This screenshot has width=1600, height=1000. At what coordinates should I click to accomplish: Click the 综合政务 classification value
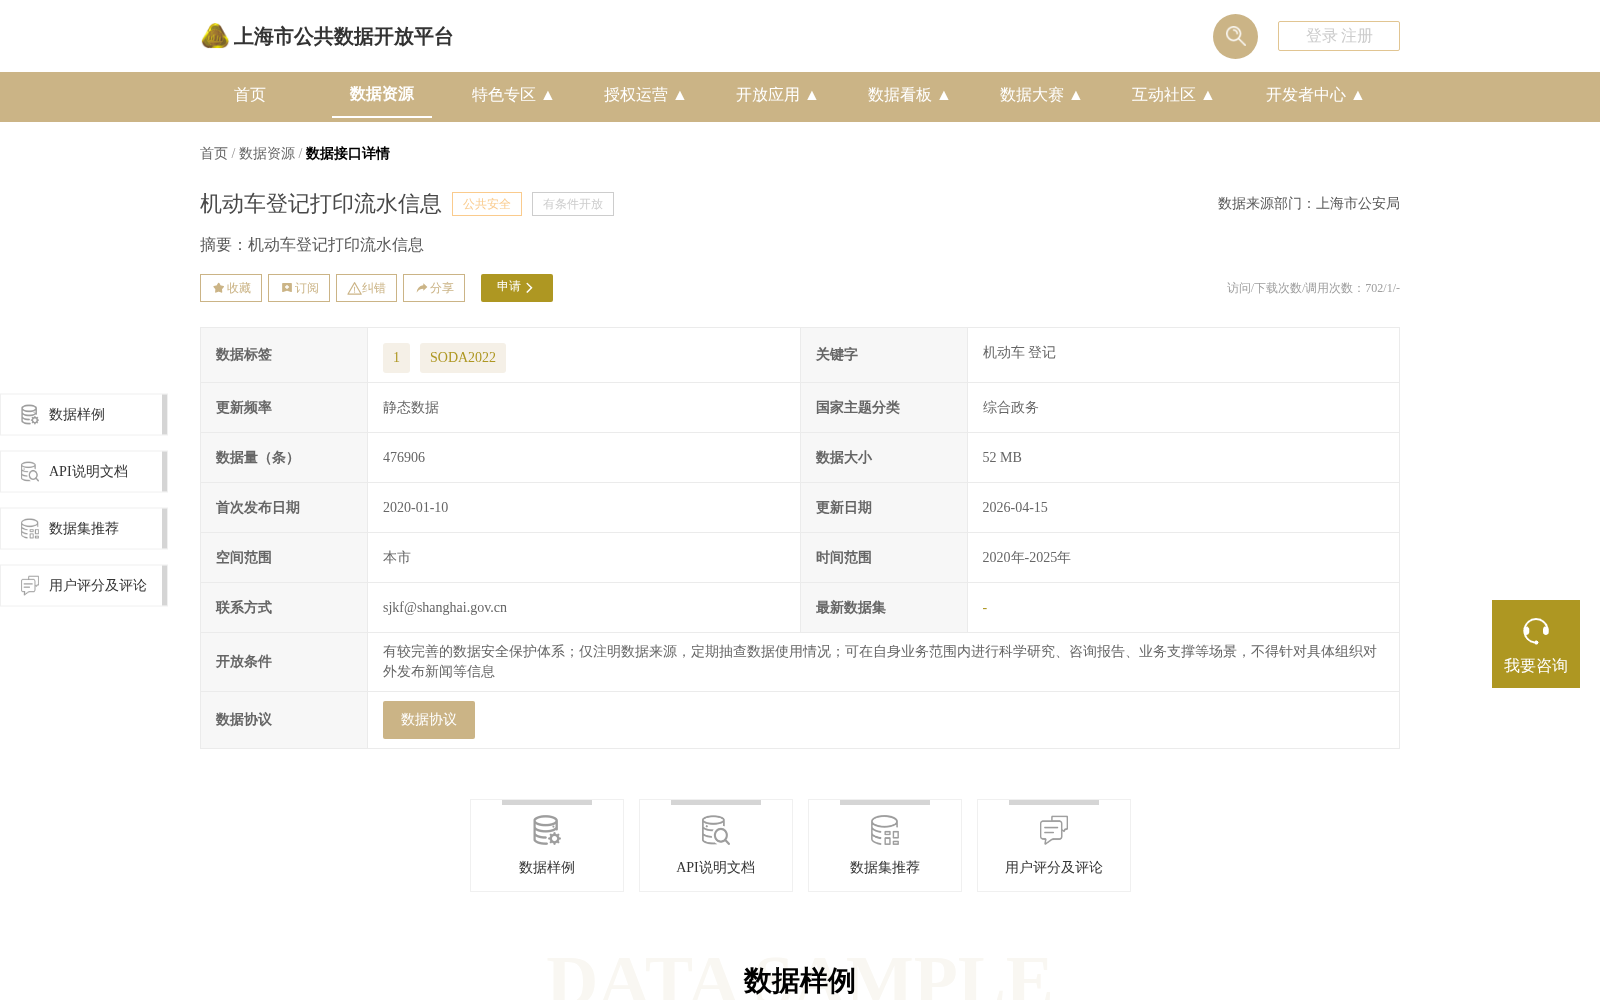coord(1011,408)
